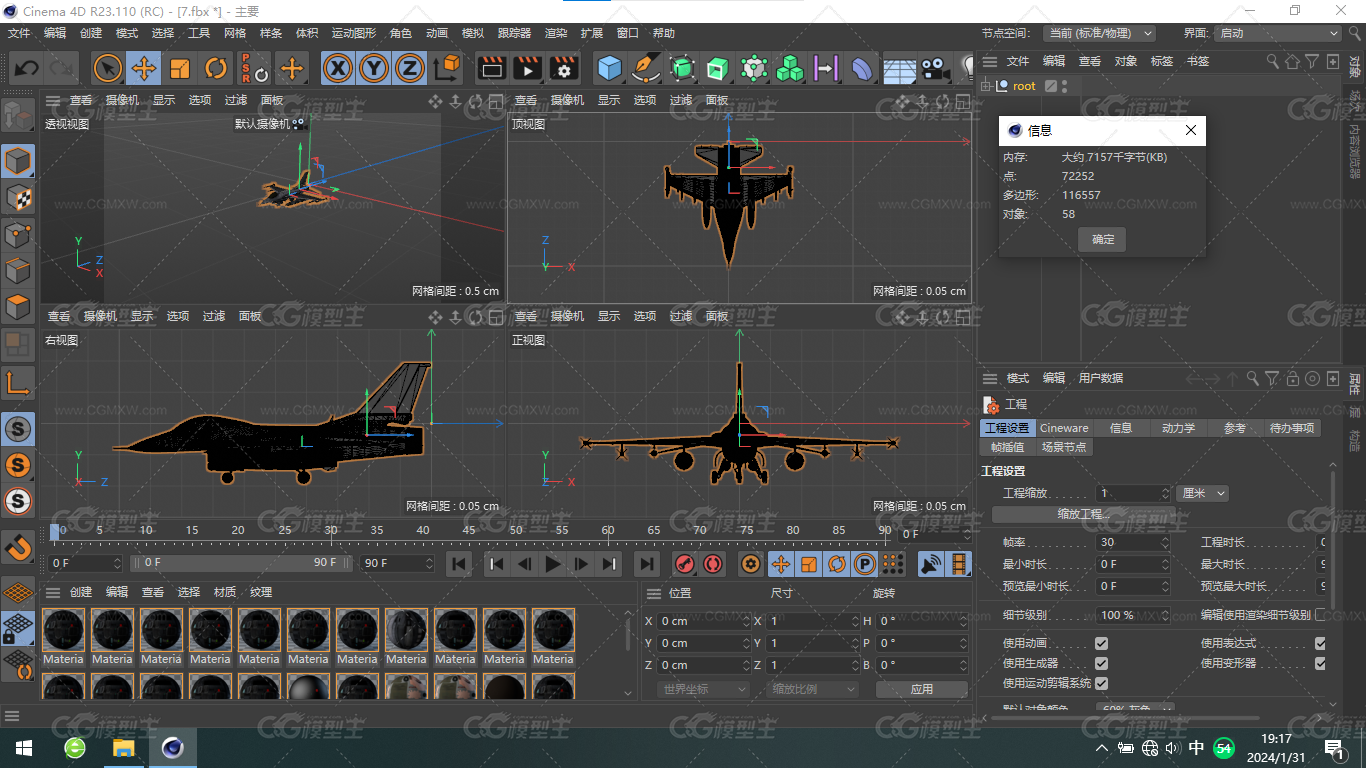Toggle the Z axis lock
Viewport: 1366px width, 768px height.
(x=409, y=68)
